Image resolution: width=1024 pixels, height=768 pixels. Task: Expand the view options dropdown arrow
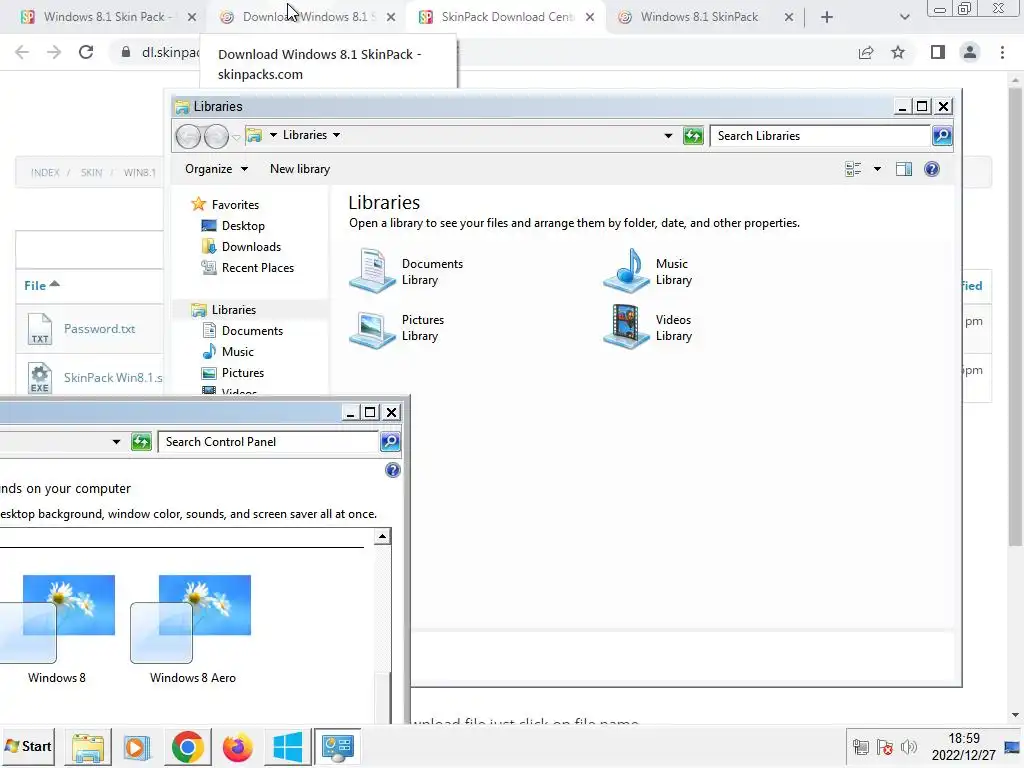[x=877, y=169]
